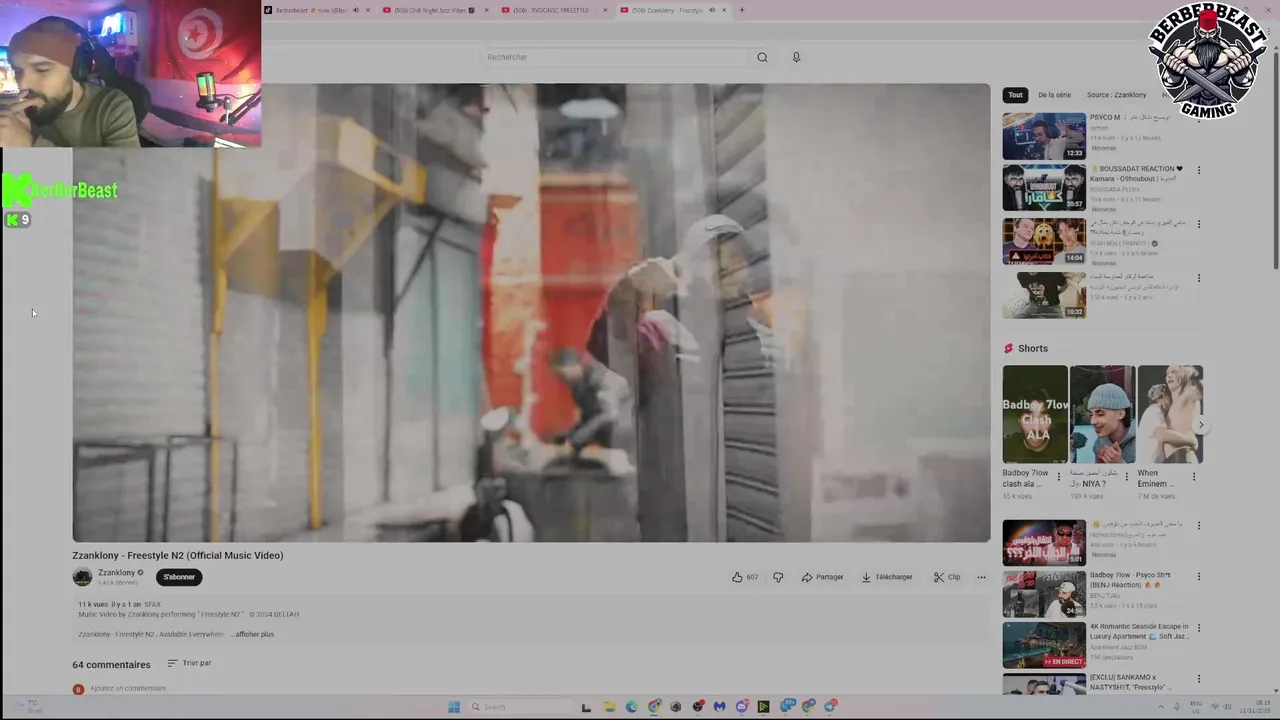Open the 14:04 suggested video thumbnail
The image size is (1280, 720).
pos(1044,241)
